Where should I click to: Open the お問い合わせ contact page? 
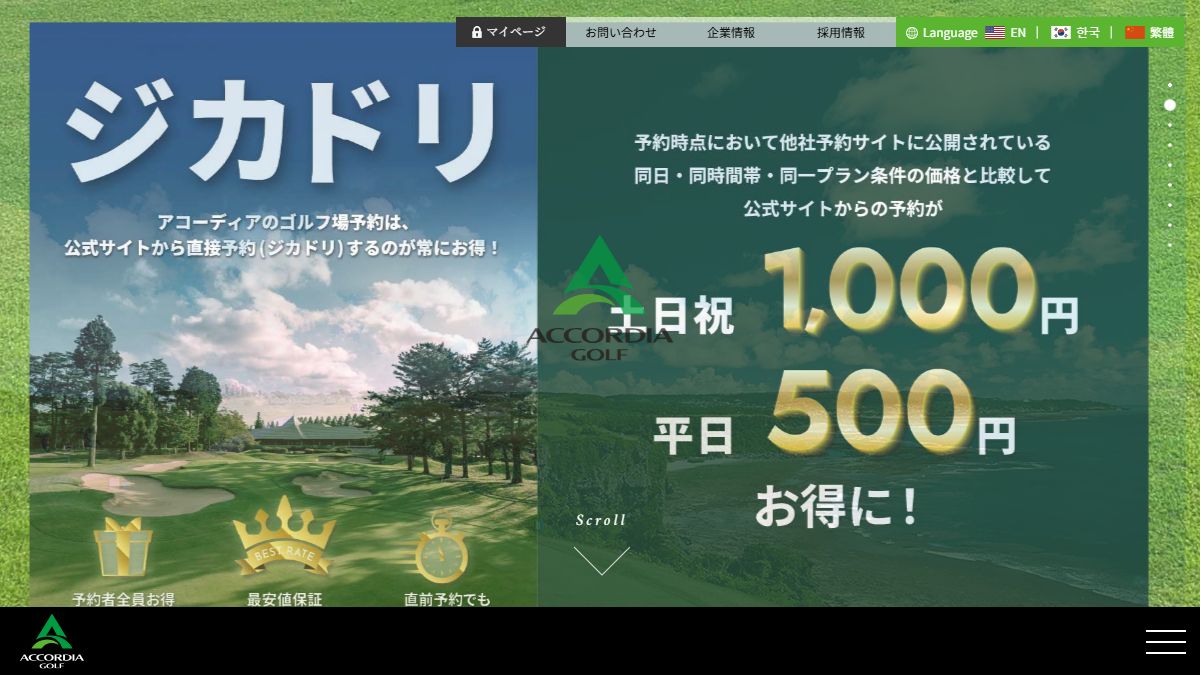point(621,32)
